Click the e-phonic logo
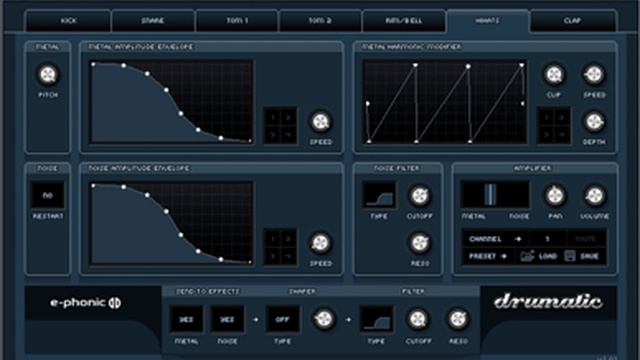Screen dimensions: 640x360 pyautogui.click(x=86, y=302)
